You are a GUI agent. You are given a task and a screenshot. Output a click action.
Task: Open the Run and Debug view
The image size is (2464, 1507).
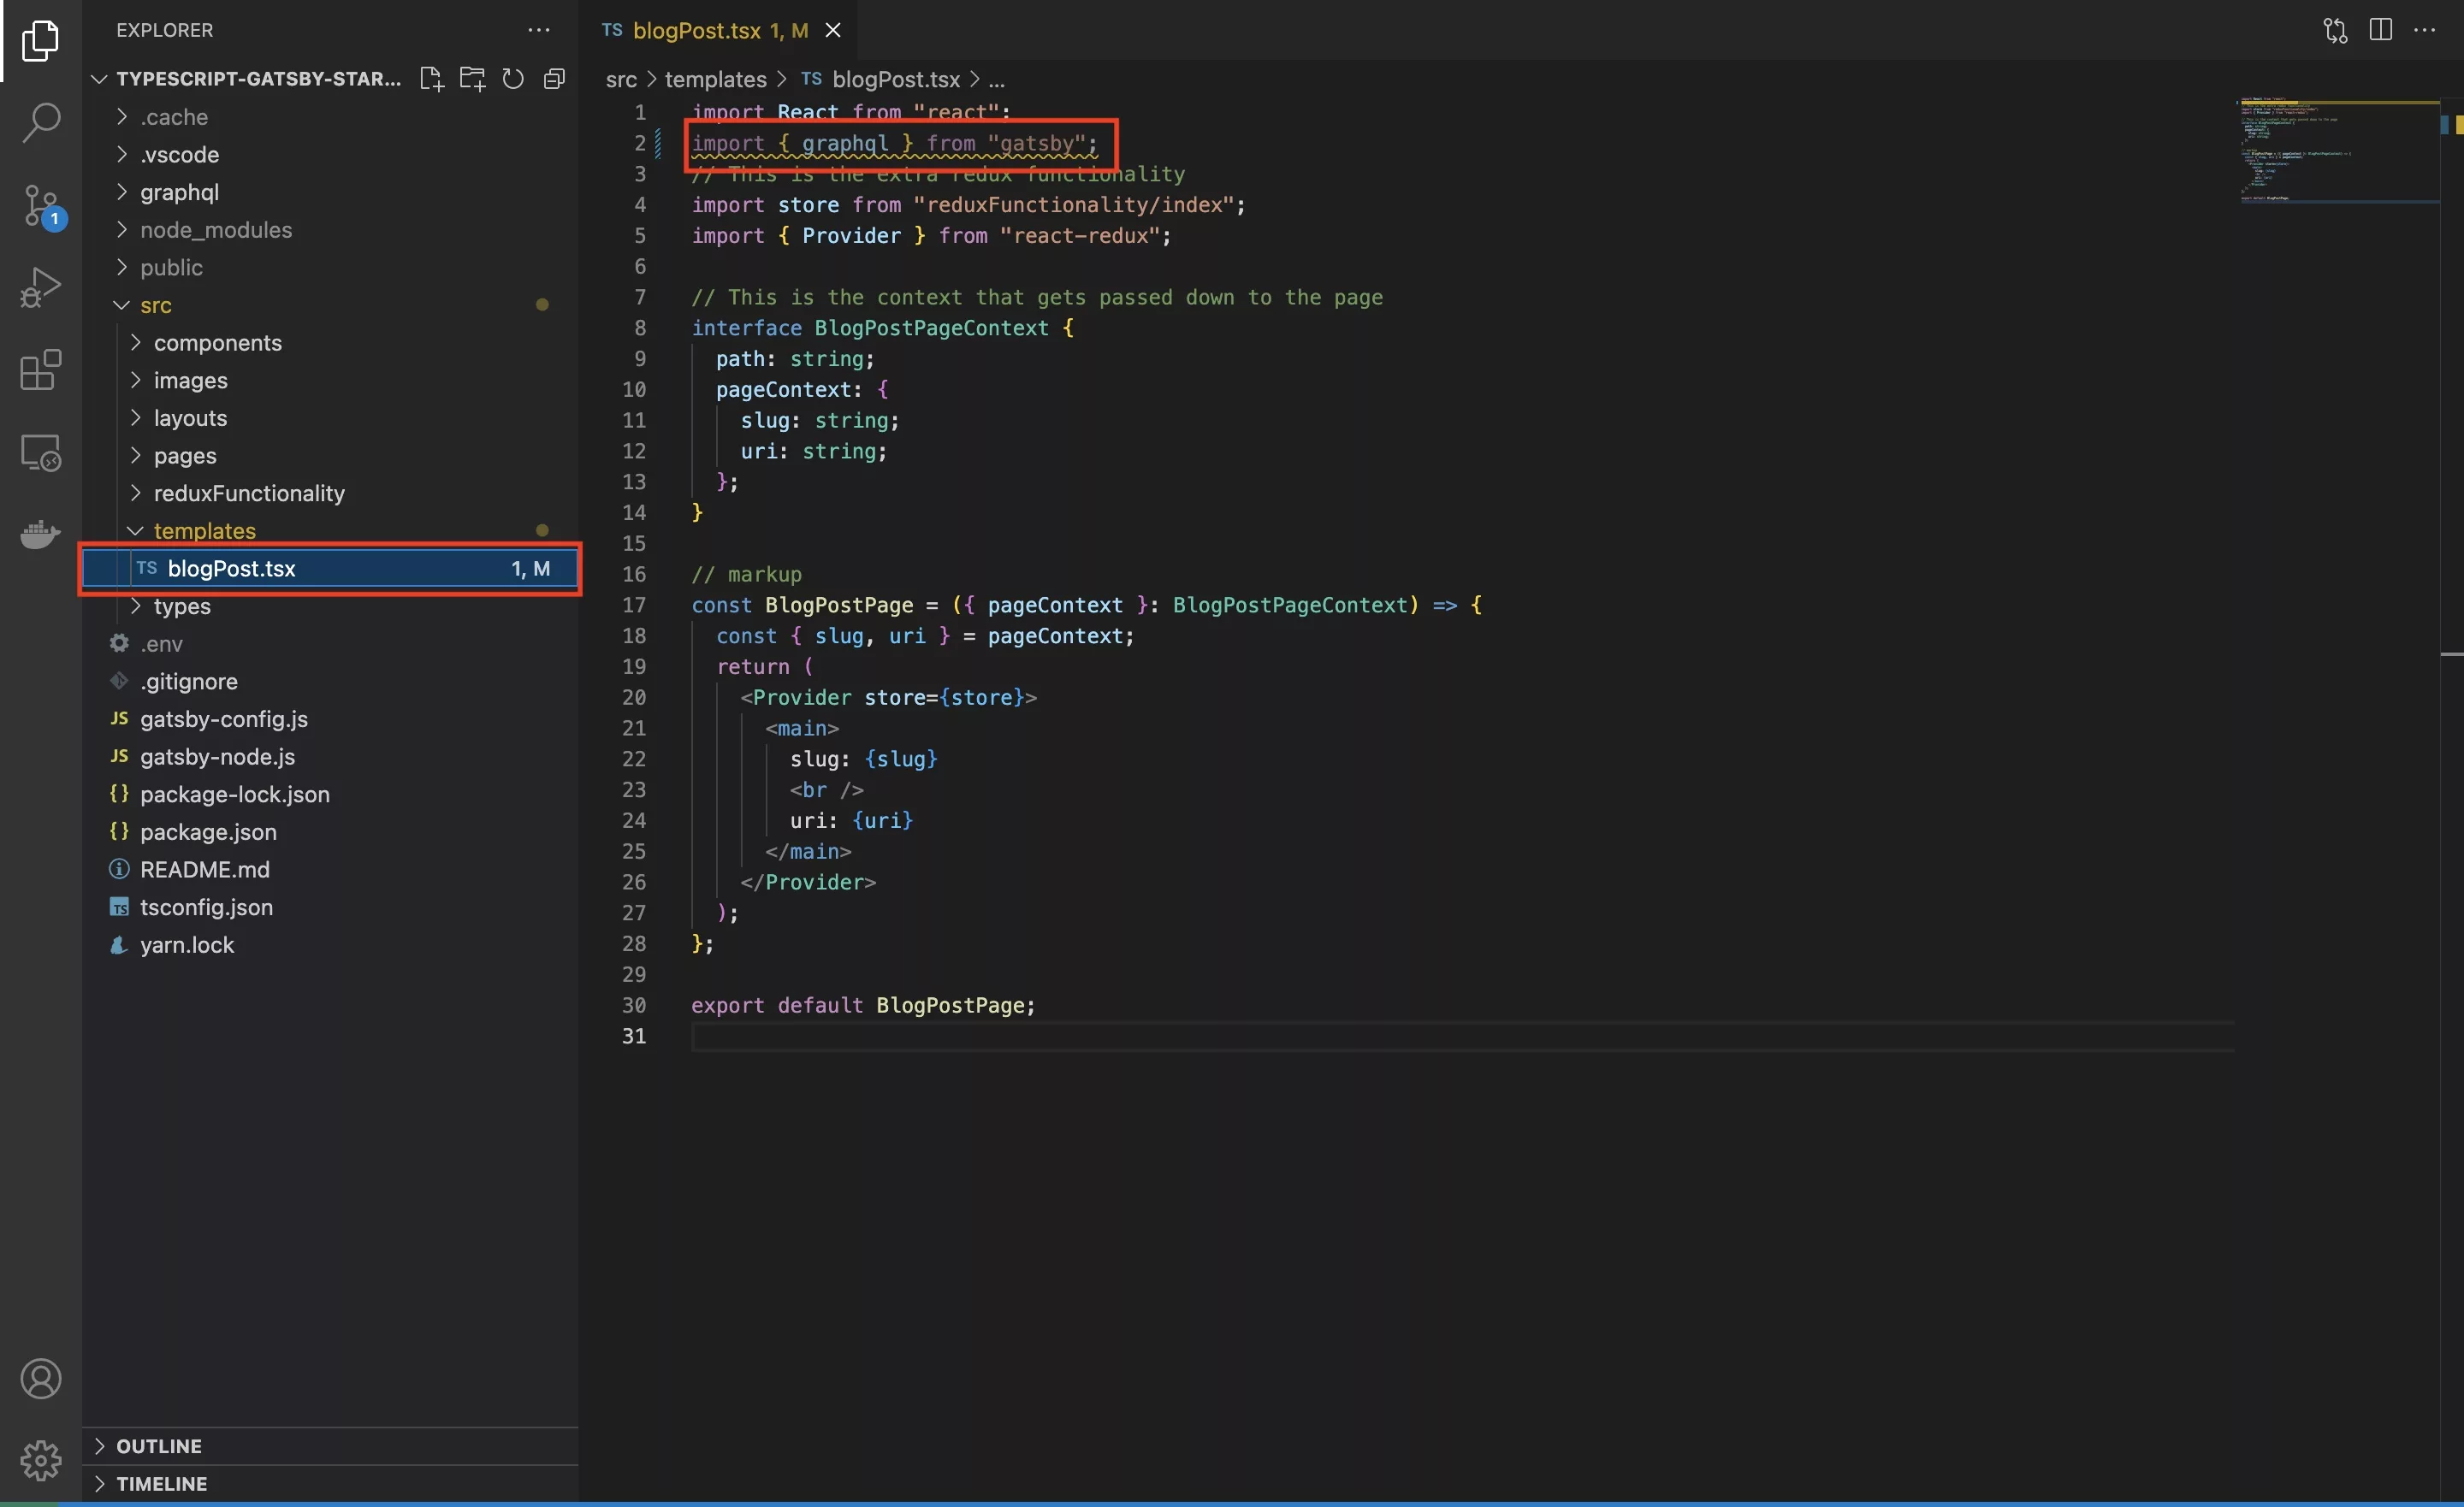tap(41, 288)
